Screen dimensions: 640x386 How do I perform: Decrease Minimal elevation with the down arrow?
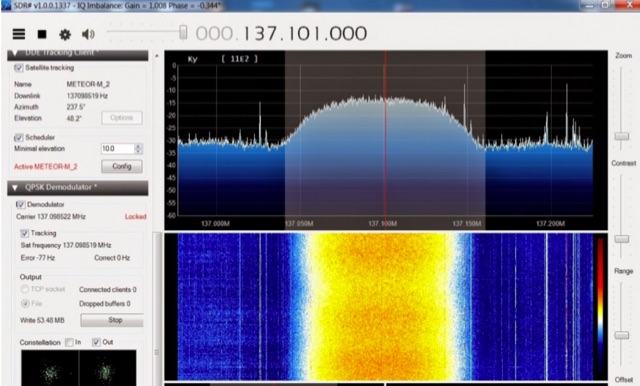pos(138,151)
